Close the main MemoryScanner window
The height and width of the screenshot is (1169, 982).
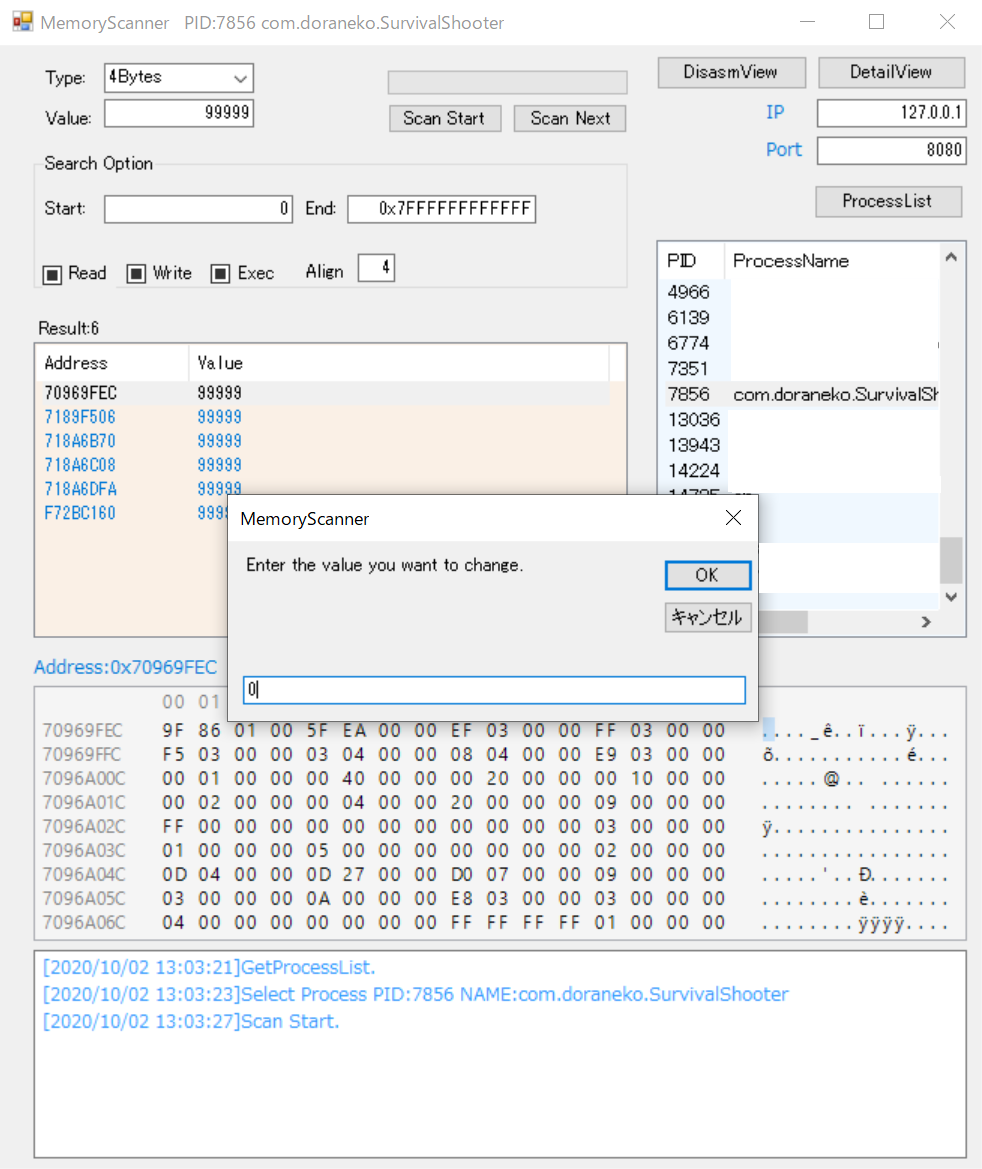tap(947, 22)
